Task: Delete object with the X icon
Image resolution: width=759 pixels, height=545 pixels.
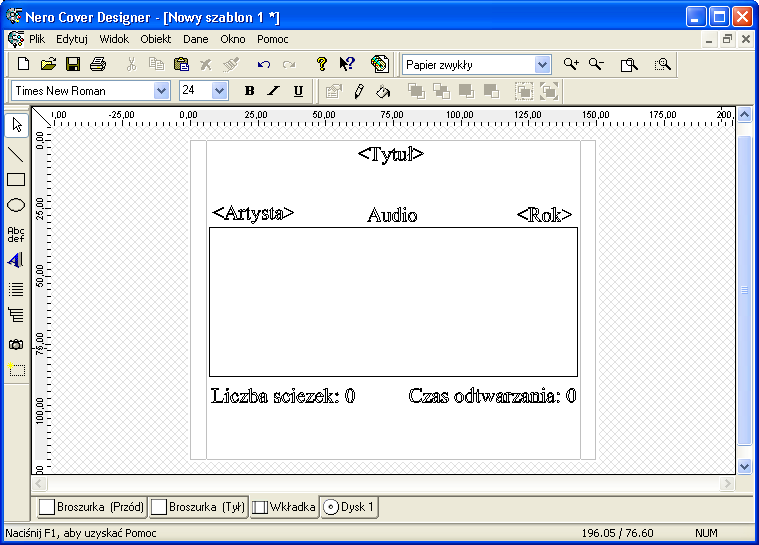Action: pos(206,64)
